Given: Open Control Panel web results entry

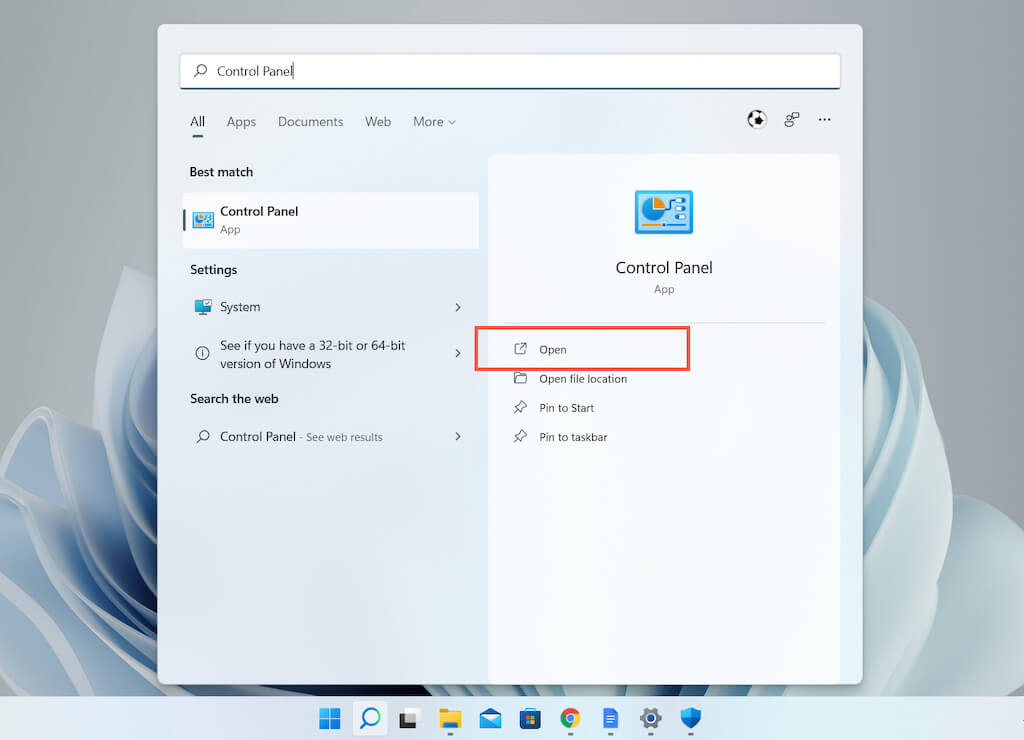Looking at the screenshot, I should pyautogui.click(x=328, y=436).
